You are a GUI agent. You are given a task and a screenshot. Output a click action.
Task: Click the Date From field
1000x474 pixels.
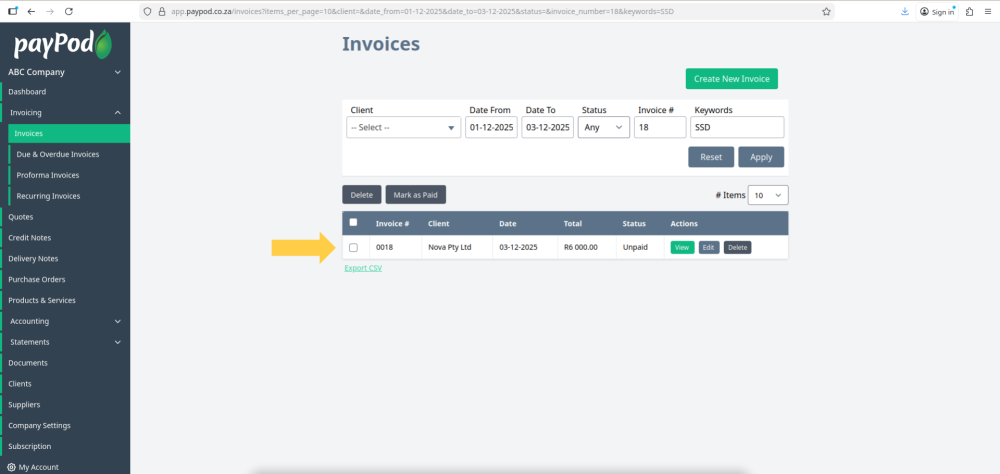pyautogui.click(x=491, y=127)
